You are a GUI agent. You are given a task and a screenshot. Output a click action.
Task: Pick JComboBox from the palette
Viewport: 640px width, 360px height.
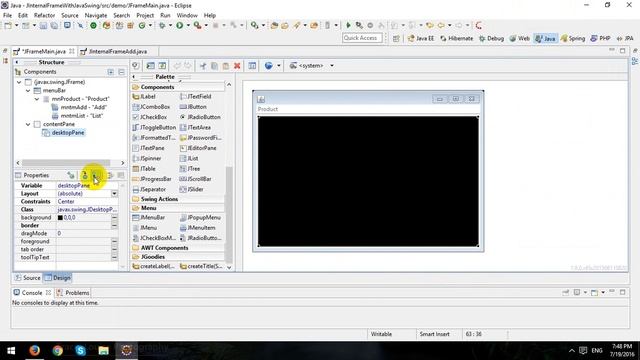click(152, 107)
